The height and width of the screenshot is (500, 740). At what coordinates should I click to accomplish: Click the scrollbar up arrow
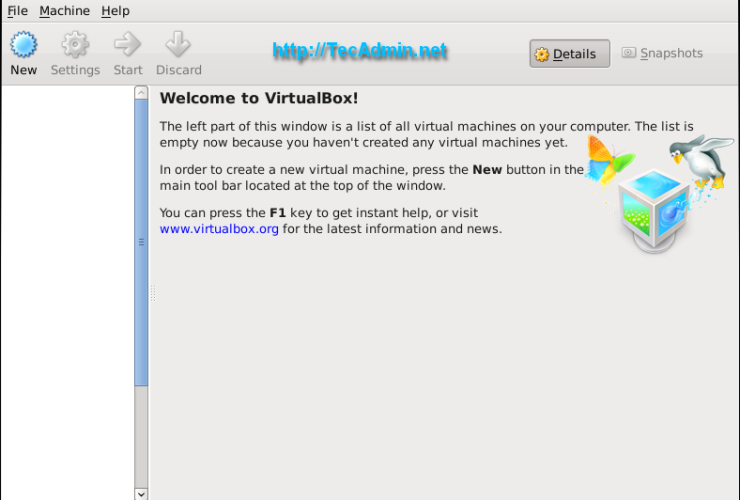[x=141, y=93]
